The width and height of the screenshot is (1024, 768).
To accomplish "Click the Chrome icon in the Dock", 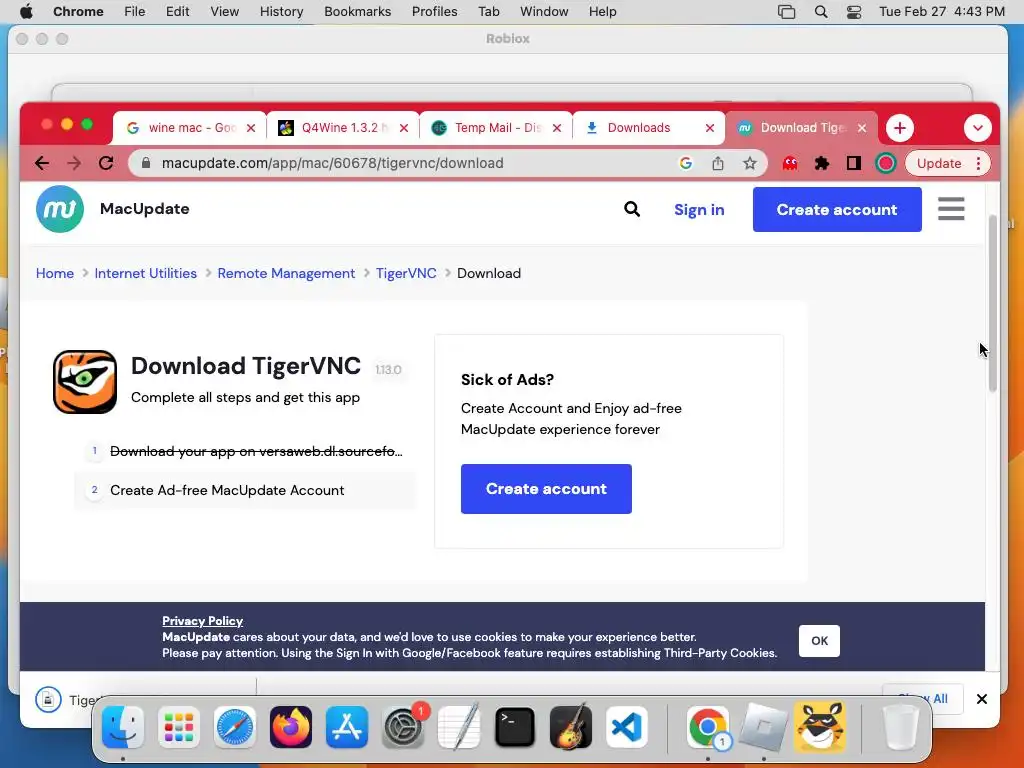I will click(x=707, y=727).
